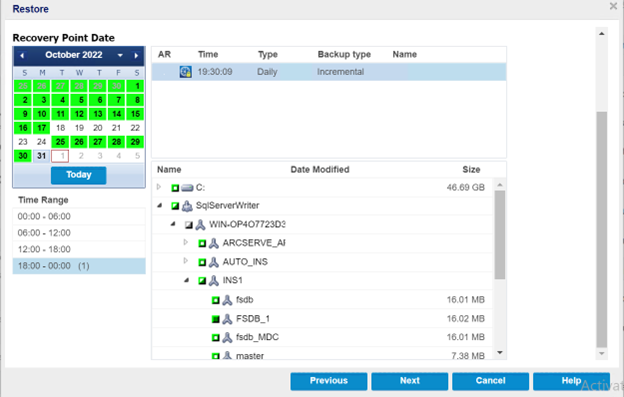Screen dimensions: 624x397
Task: Click the master database icon
Action: pos(227,355)
